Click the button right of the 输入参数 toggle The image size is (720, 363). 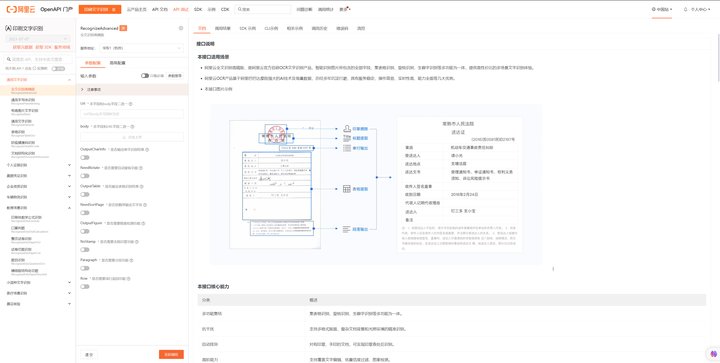tap(174, 76)
